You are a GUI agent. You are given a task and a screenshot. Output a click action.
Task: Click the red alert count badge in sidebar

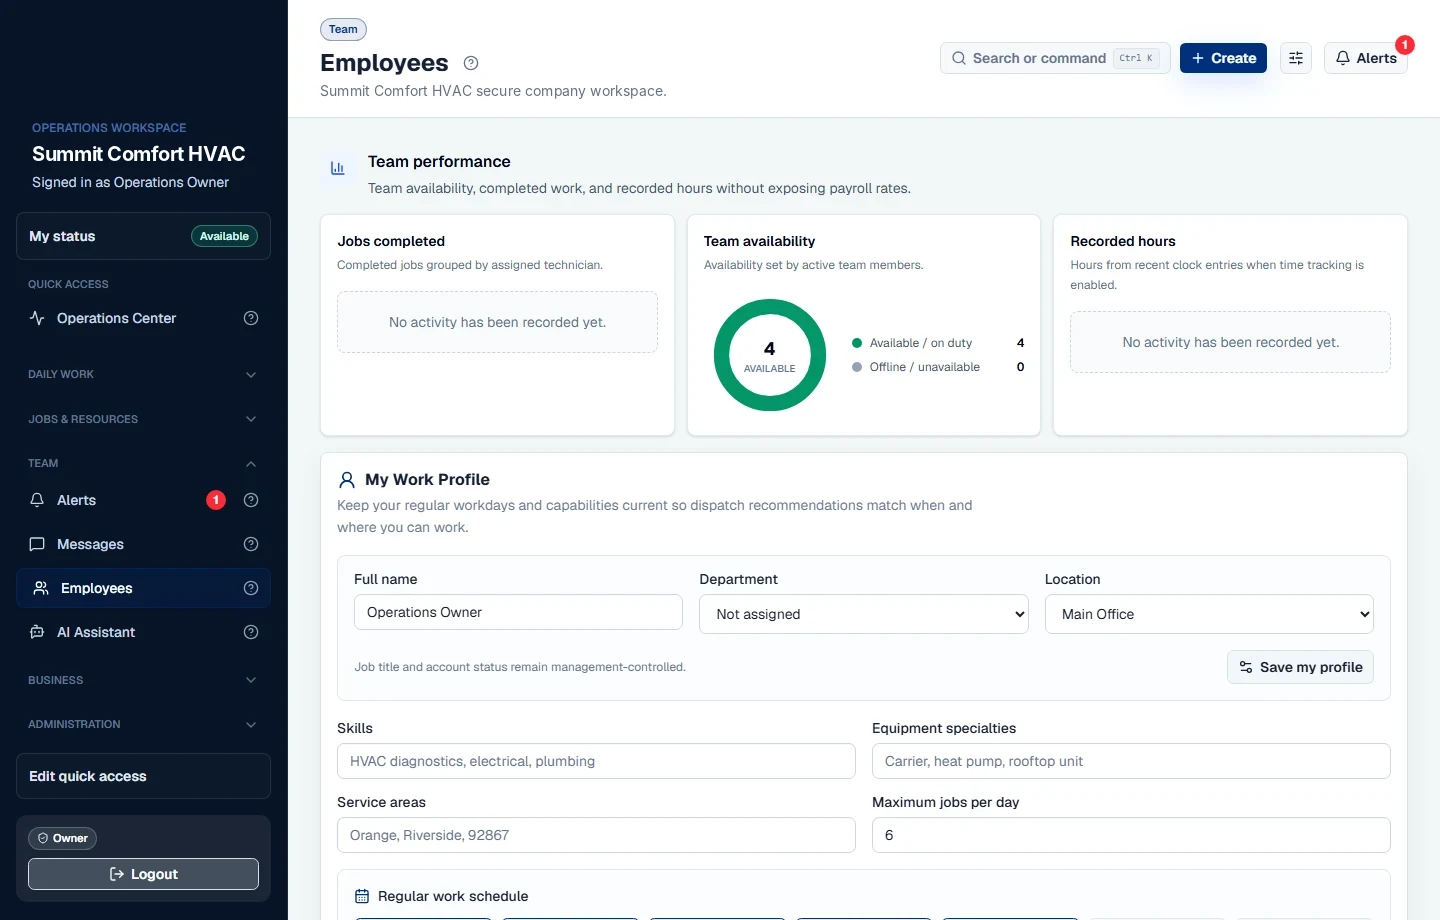(x=216, y=500)
